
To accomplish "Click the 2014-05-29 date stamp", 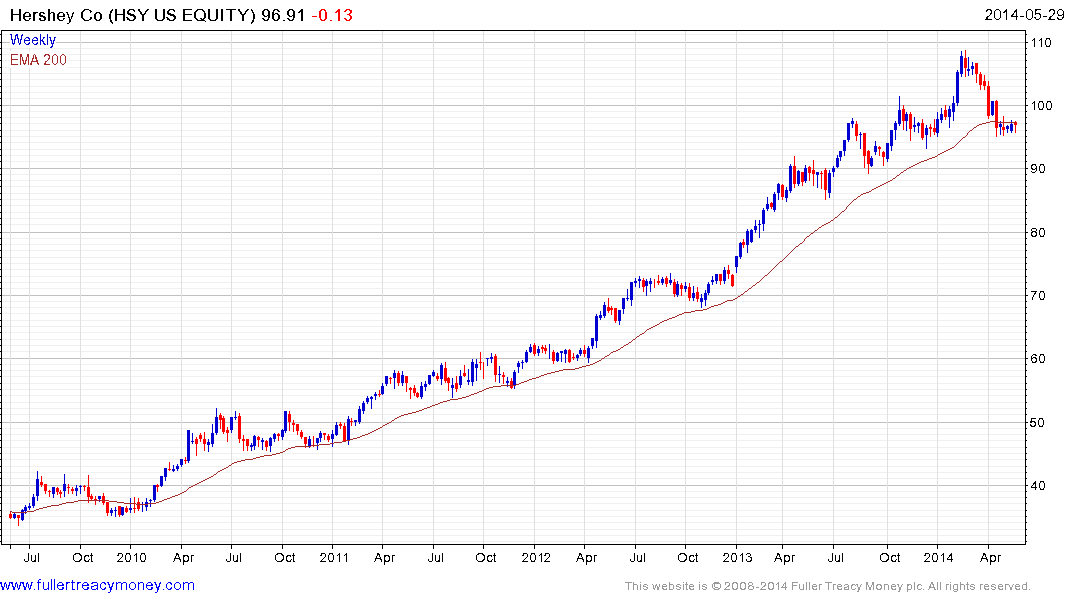I will pos(1024,15).
